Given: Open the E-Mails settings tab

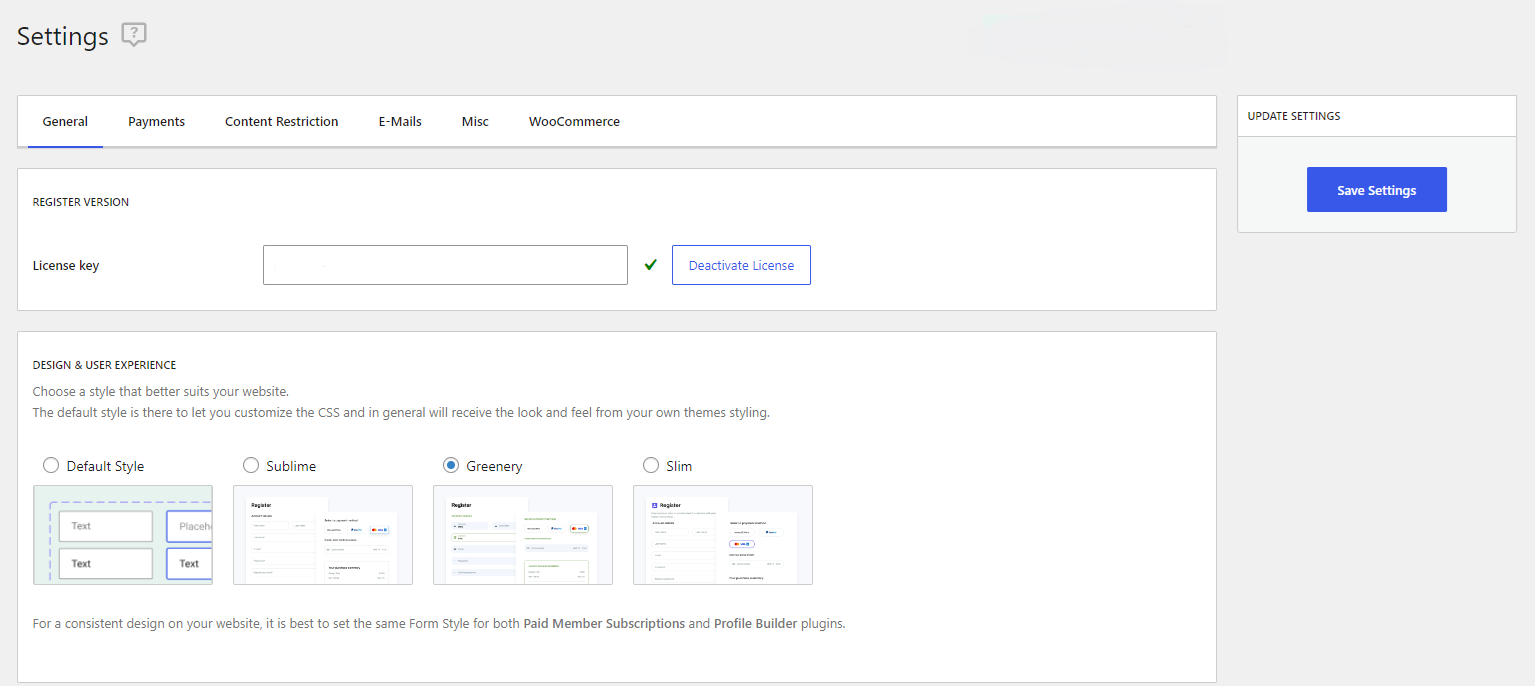Looking at the screenshot, I should click(x=400, y=122).
